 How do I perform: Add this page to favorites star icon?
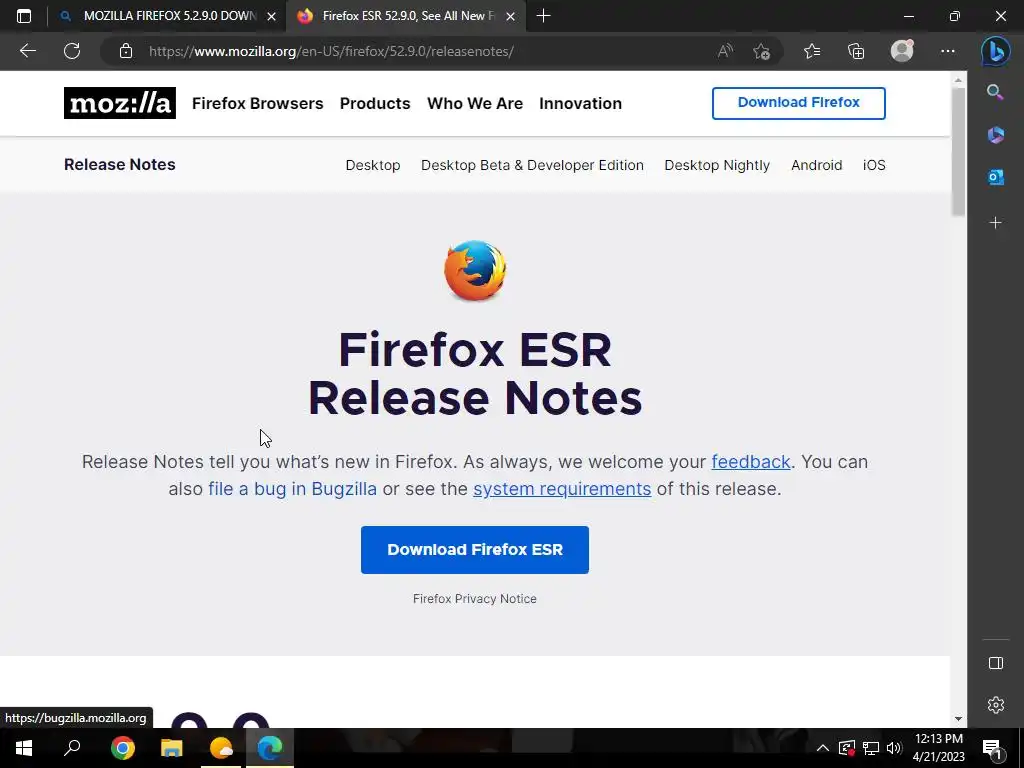(x=761, y=51)
